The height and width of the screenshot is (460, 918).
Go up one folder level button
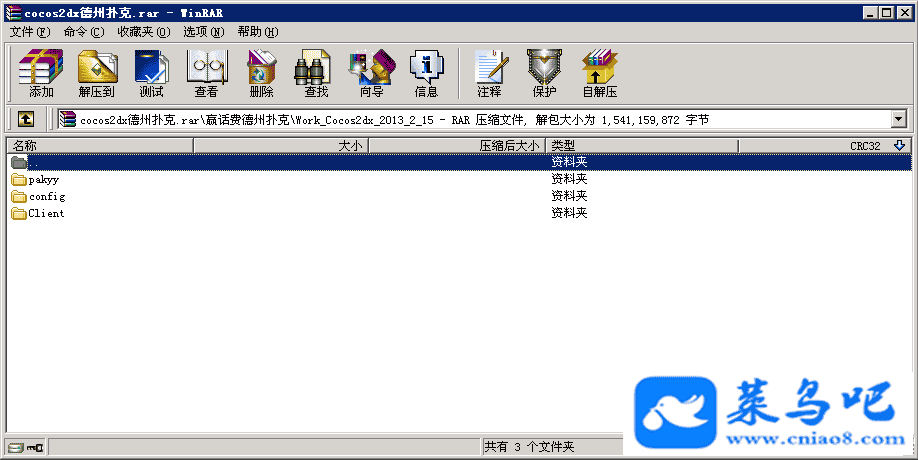click(25, 119)
